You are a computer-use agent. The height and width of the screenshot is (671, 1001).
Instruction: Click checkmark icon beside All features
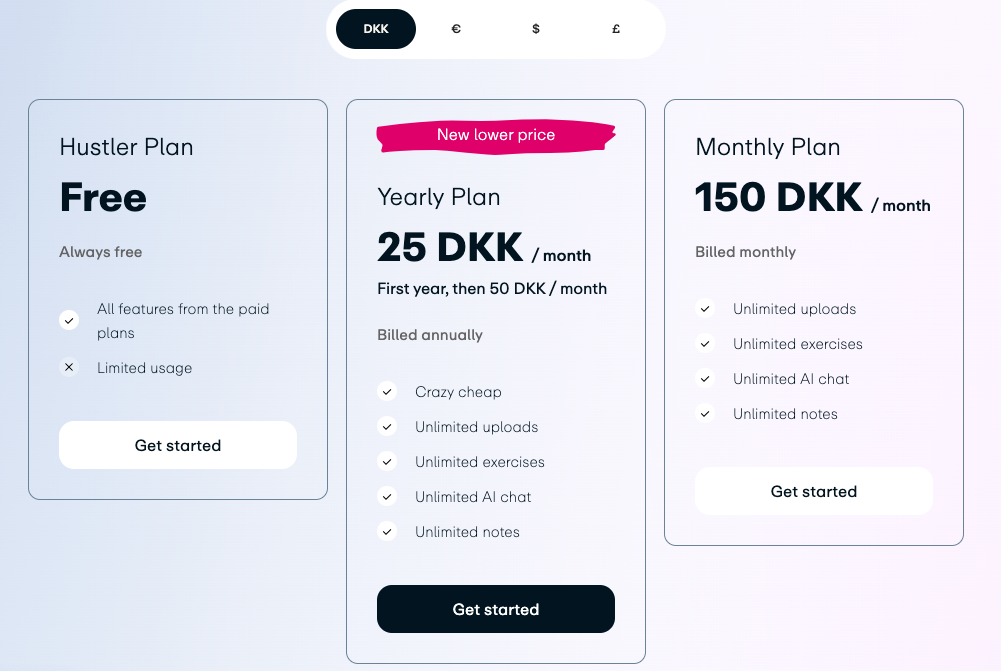click(x=69, y=320)
